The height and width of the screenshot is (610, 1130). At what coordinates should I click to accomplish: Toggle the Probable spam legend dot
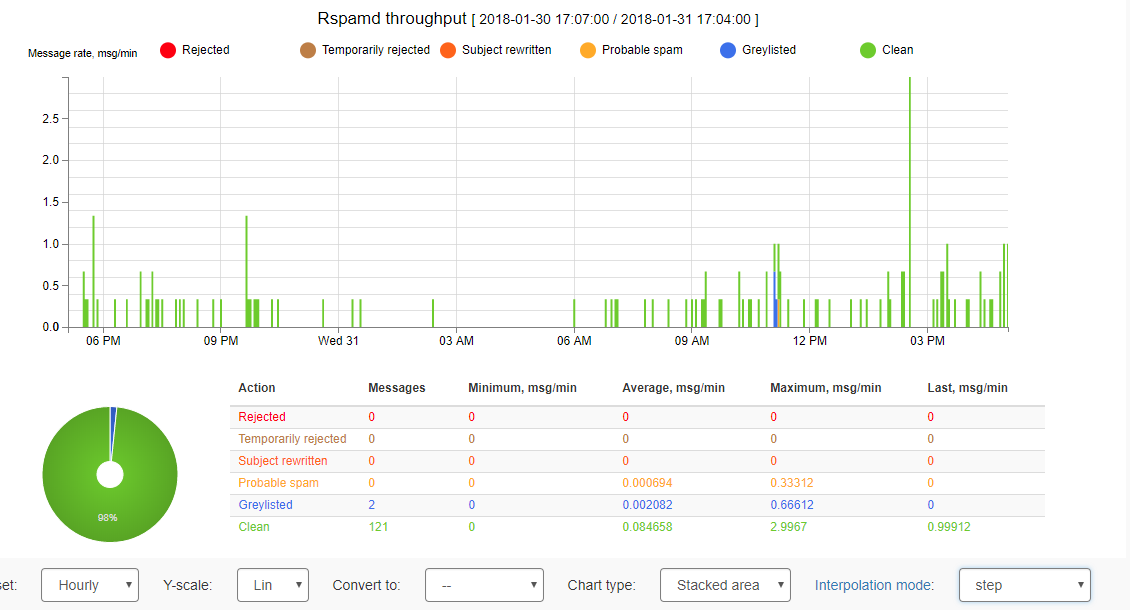(588, 50)
